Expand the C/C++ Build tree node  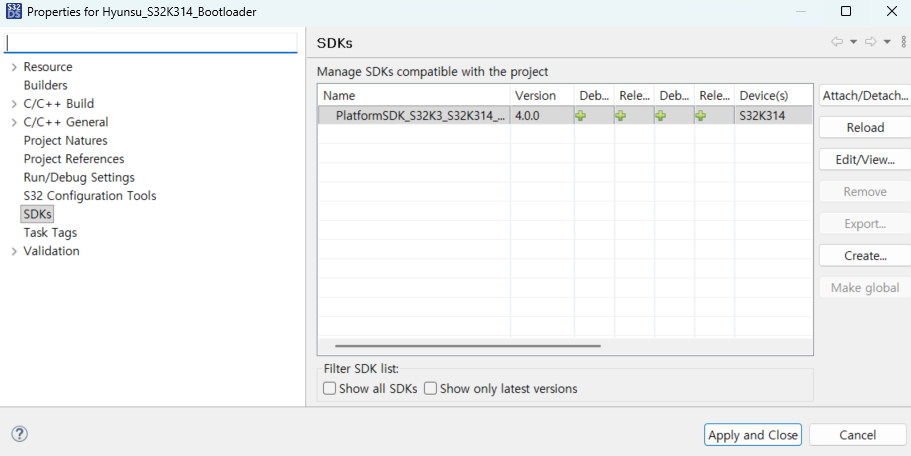(x=14, y=104)
